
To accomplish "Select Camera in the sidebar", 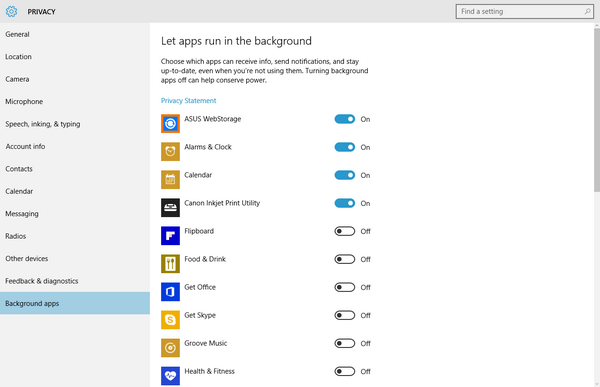I will 75,79.
